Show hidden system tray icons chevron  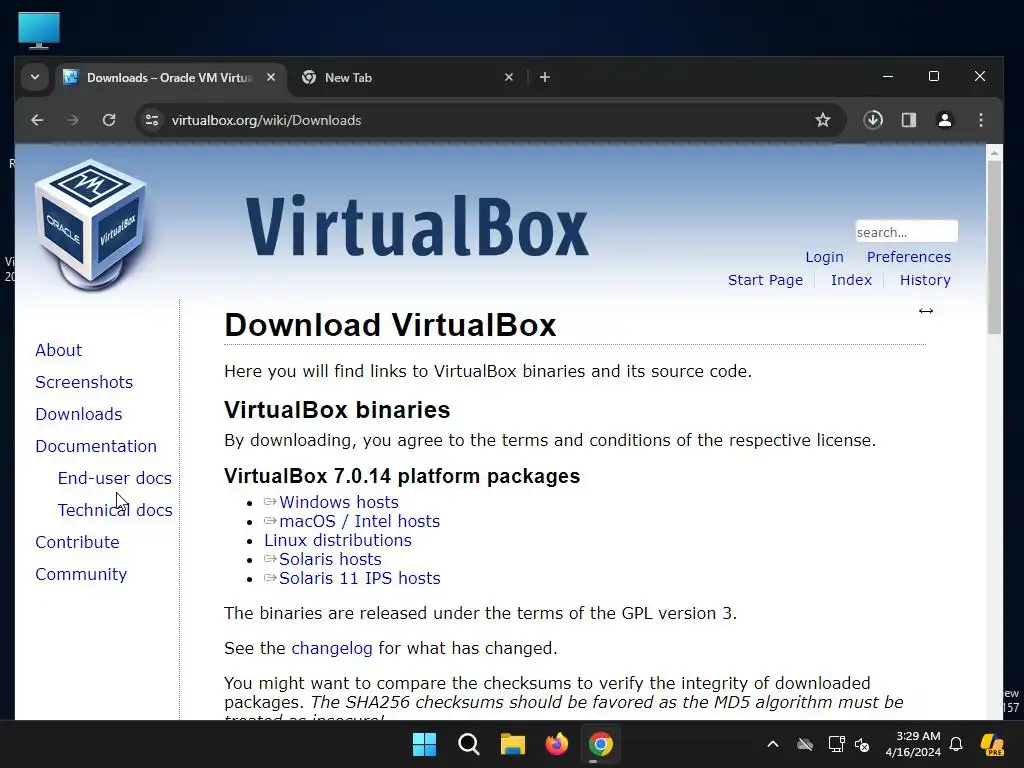pyautogui.click(x=773, y=744)
